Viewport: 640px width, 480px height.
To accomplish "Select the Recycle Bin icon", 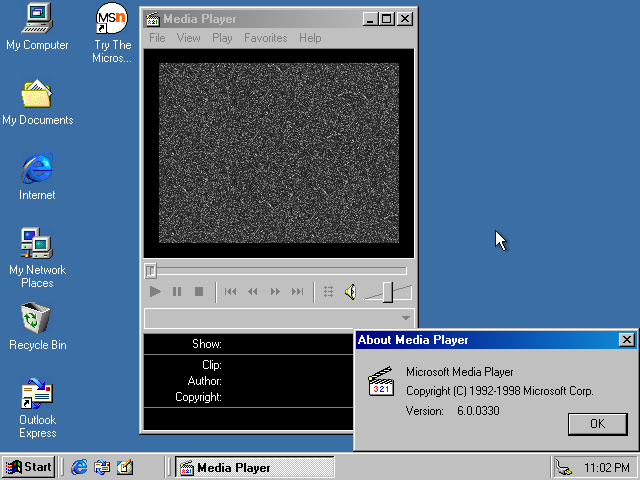I will (37, 327).
